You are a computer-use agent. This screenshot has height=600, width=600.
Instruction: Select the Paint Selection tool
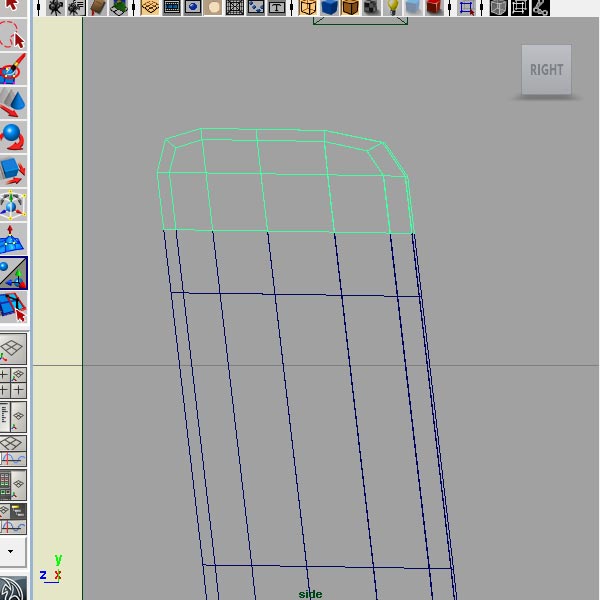[13, 69]
